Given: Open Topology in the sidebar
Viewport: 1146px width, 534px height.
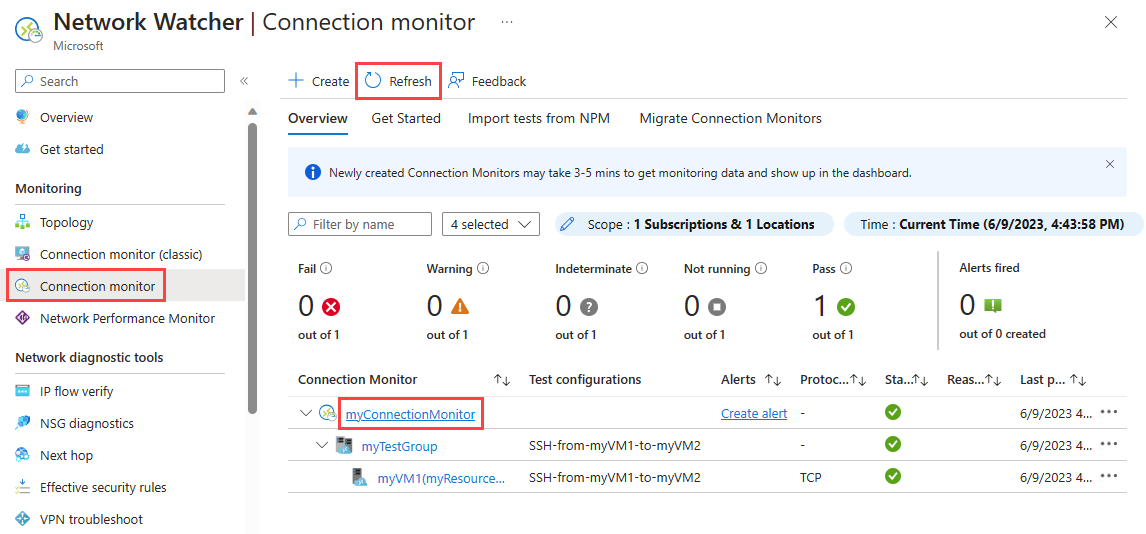Looking at the screenshot, I should [66, 222].
